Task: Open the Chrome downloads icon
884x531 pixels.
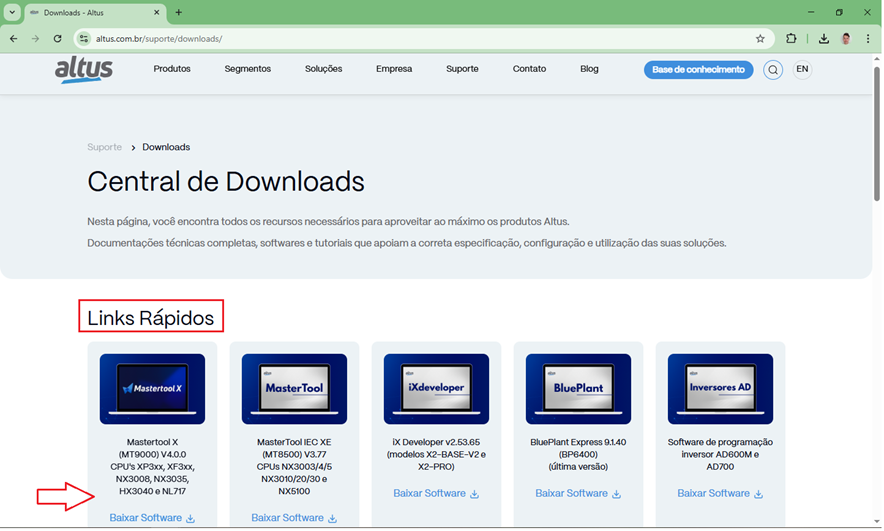Action: coord(823,39)
